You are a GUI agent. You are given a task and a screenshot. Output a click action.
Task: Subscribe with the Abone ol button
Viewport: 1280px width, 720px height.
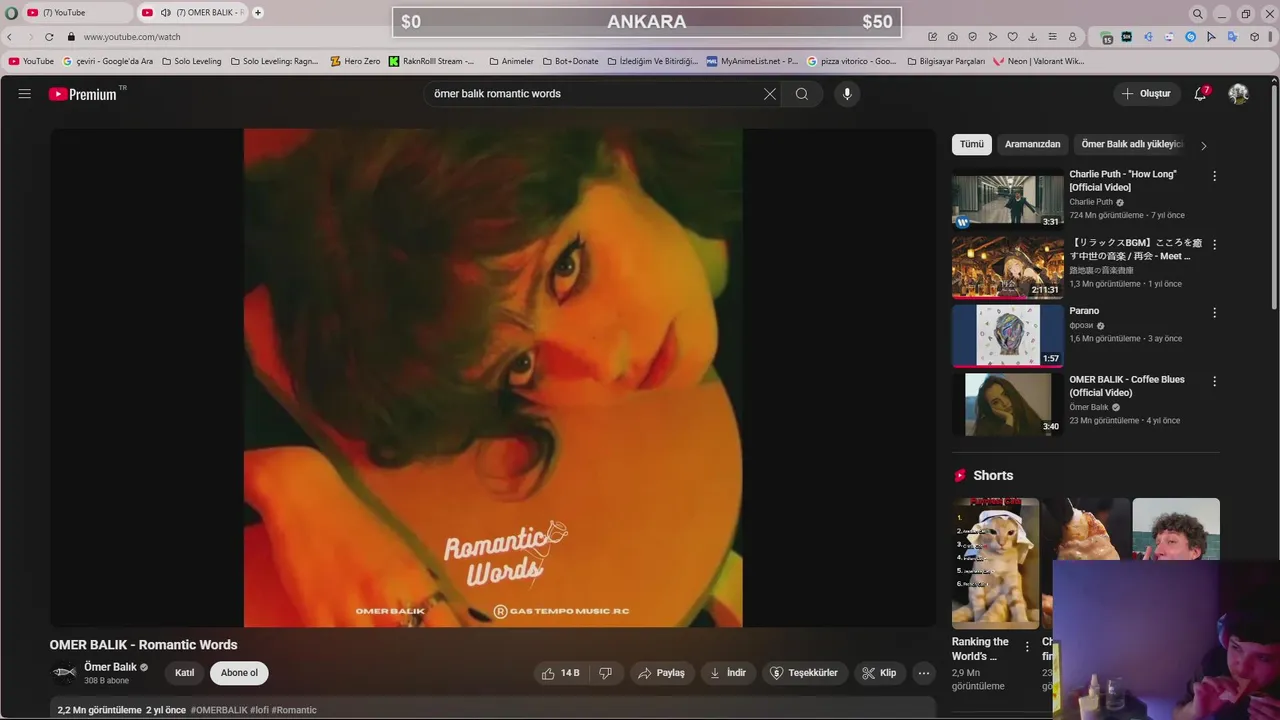(x=239, y=673)
